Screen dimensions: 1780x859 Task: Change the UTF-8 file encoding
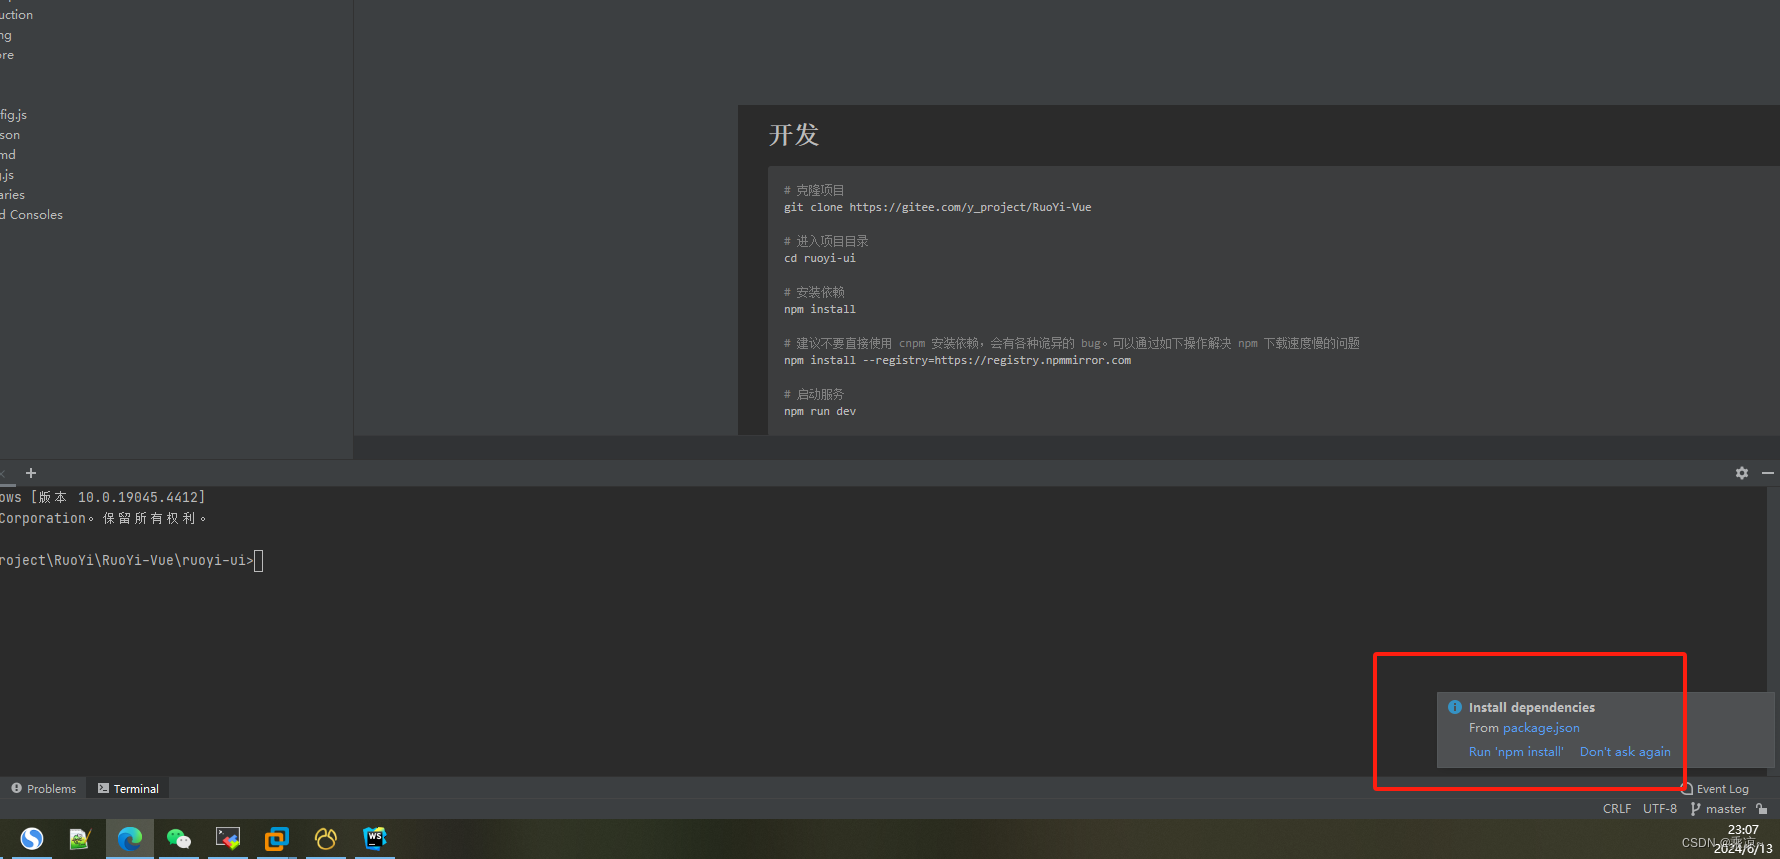click(x=1660, y=809)
